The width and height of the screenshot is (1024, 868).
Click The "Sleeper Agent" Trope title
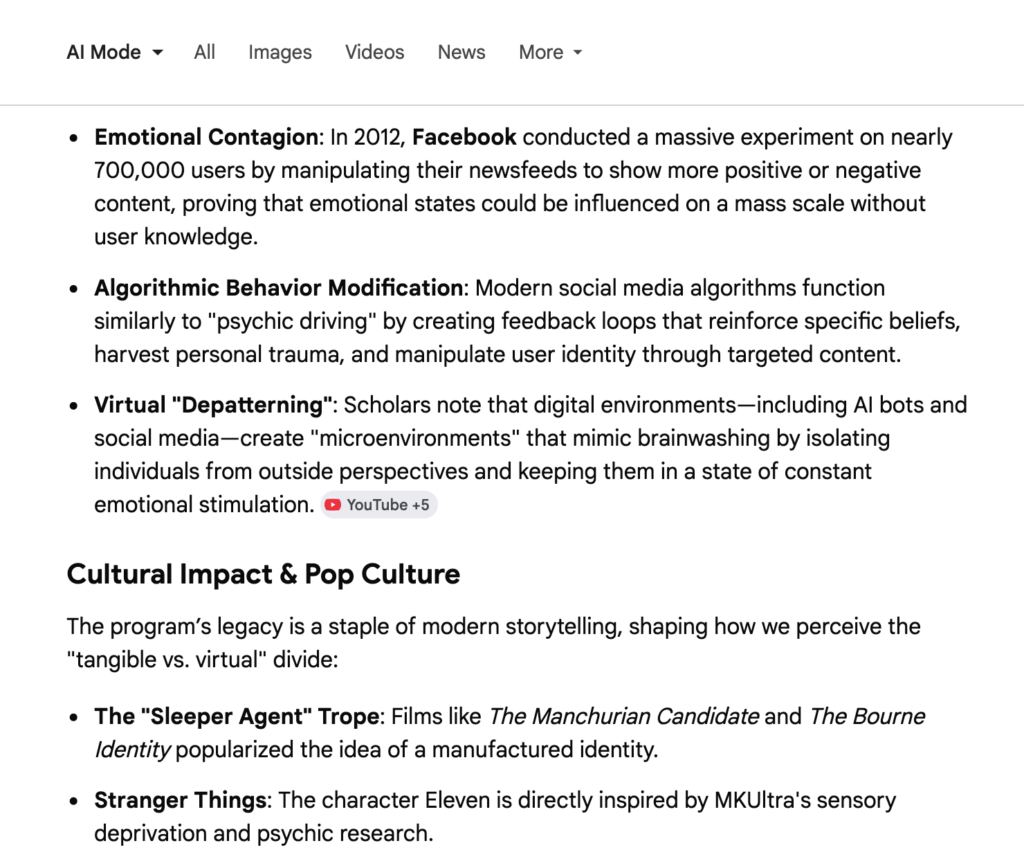pyautogui.click(x=237, y=716)
